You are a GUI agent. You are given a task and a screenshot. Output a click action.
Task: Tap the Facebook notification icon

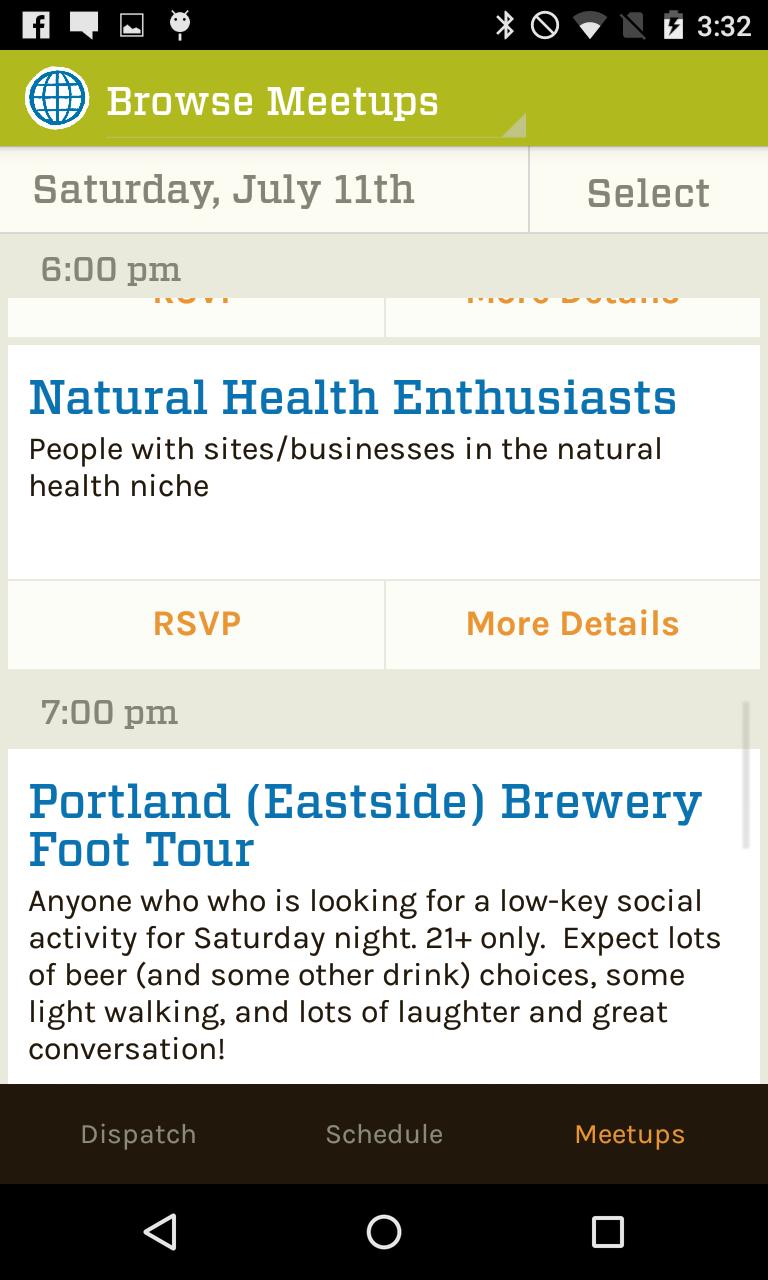click(x=36, y=25)
